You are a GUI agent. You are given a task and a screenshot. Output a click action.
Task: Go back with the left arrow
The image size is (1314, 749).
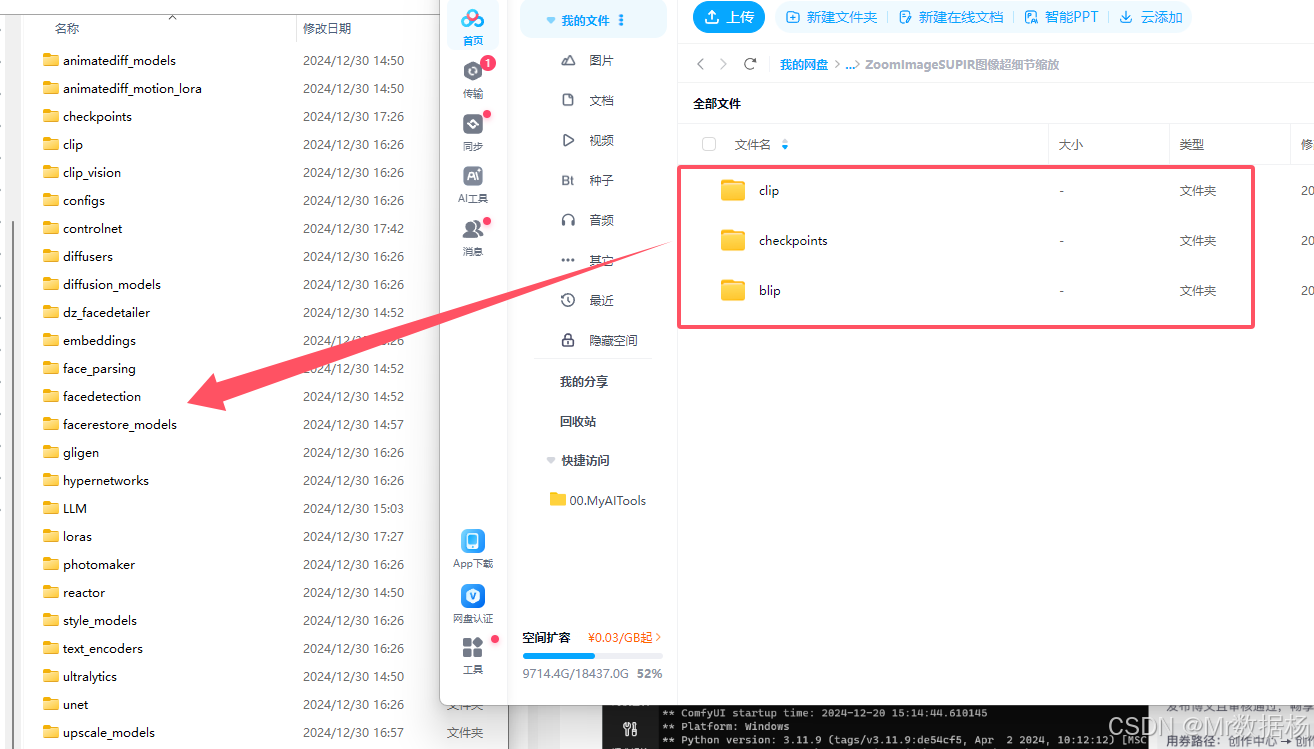click(x=701, y=64)
